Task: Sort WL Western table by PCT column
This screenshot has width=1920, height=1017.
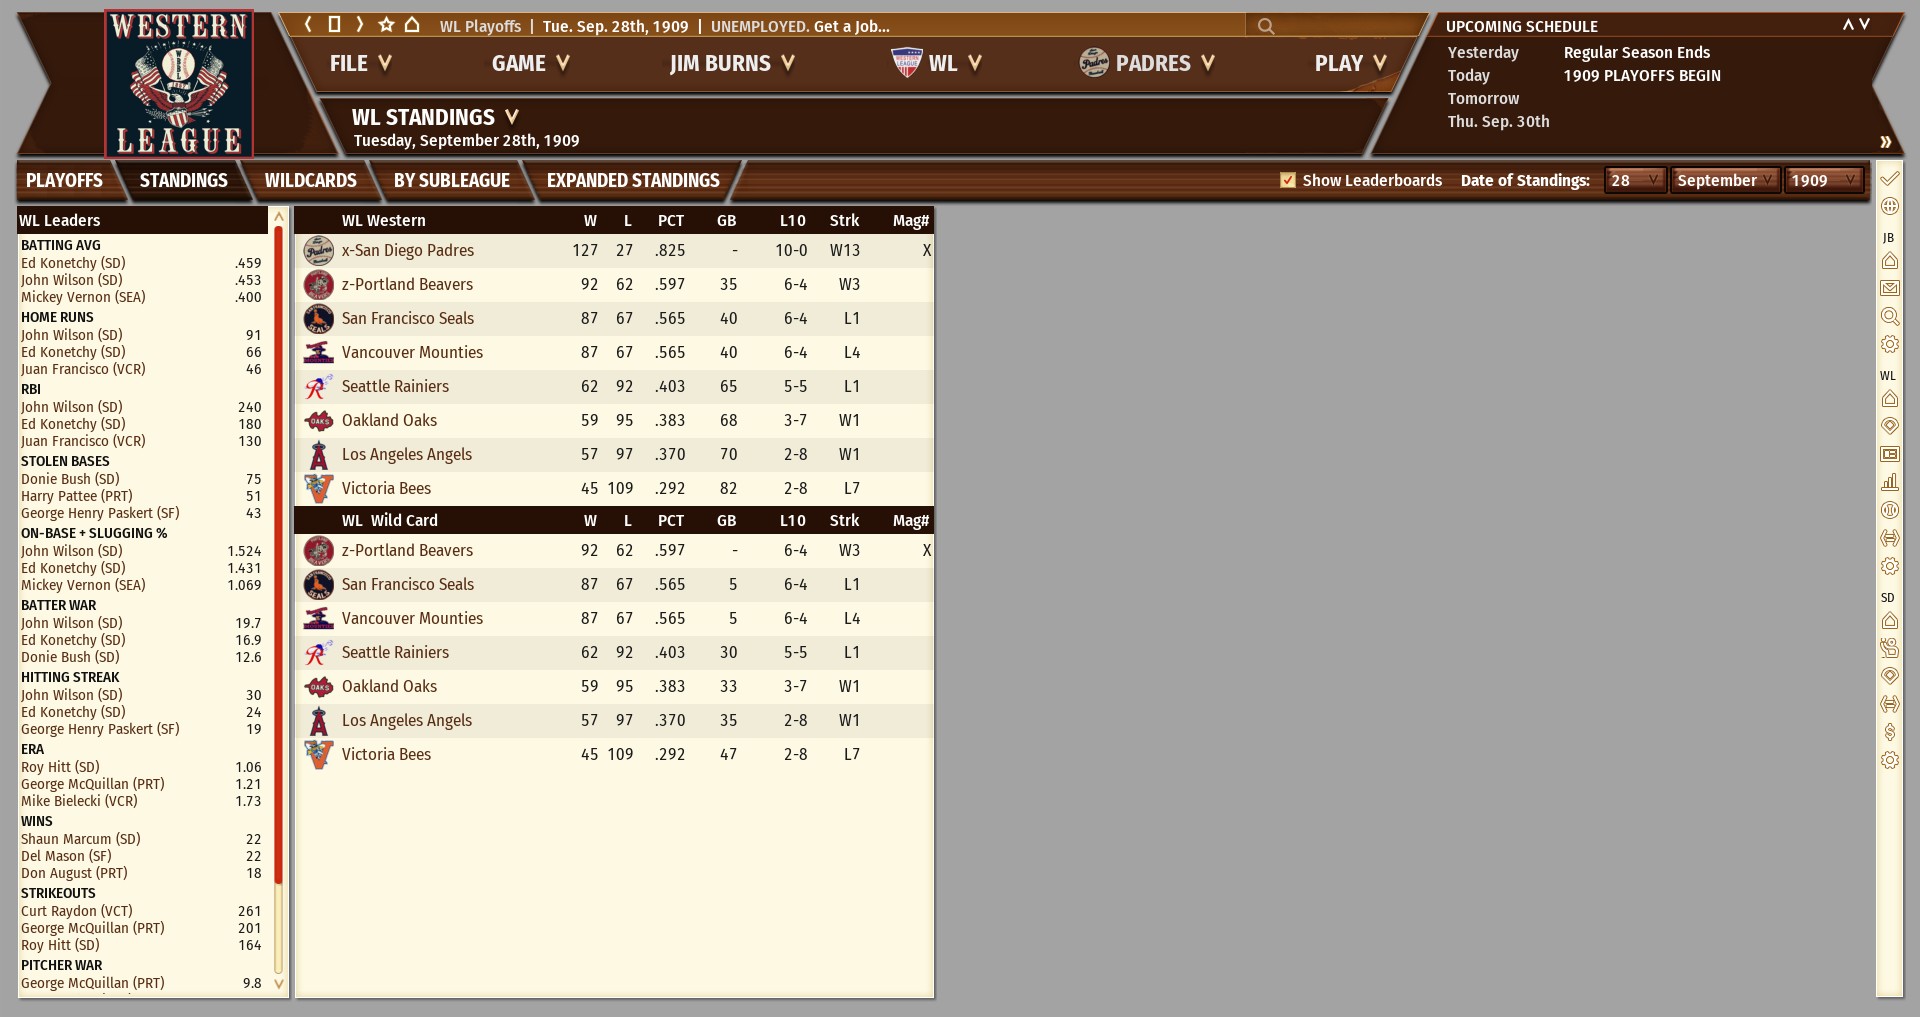Action: pos(671,221)
